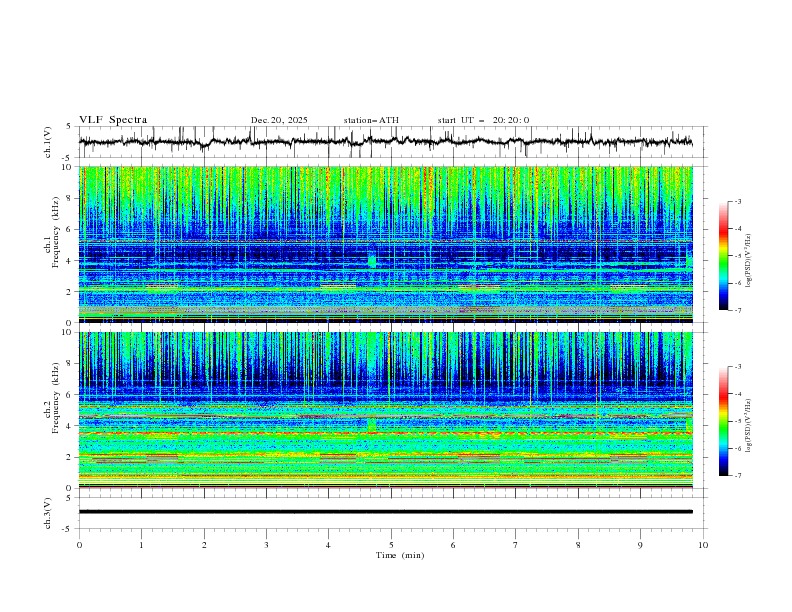This screenshot has height=612, width=792.
Task: Click the ch.2 Frequency (kHz) axis label
Action: [52, 399]
